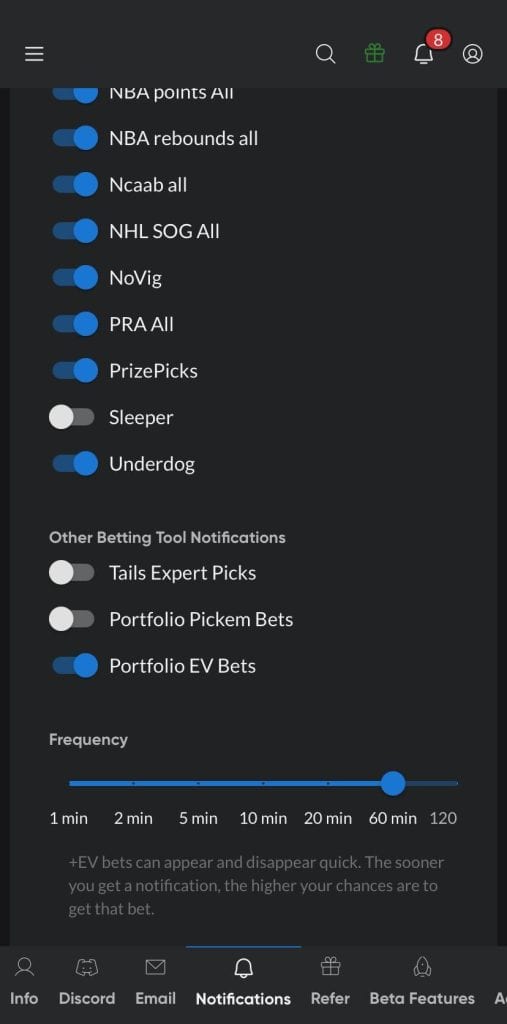Disable the Portfolio EV Bets toggle

(74, 665)
